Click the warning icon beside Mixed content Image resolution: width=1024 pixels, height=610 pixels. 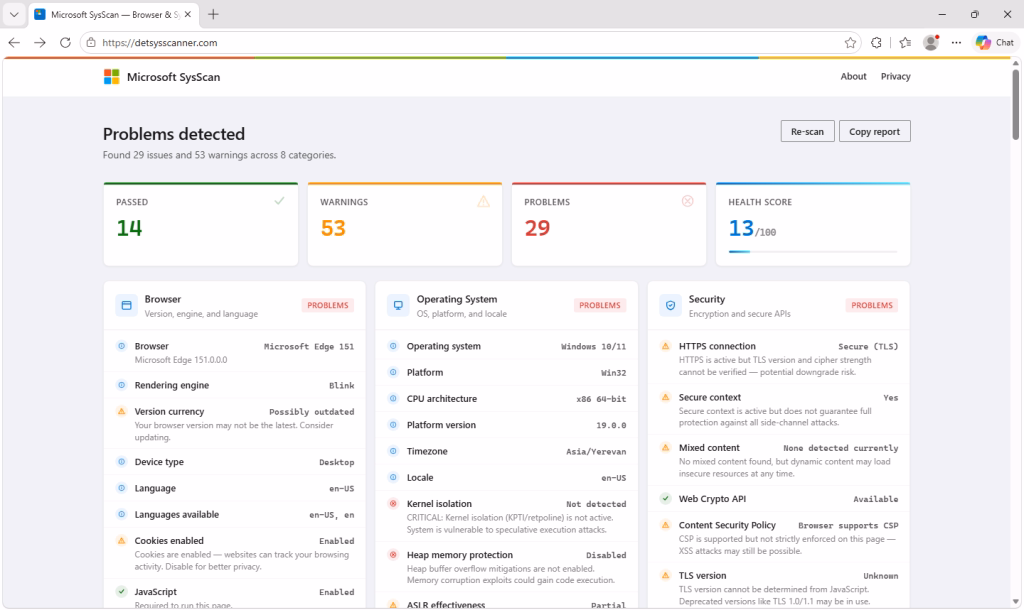point(665,447)
